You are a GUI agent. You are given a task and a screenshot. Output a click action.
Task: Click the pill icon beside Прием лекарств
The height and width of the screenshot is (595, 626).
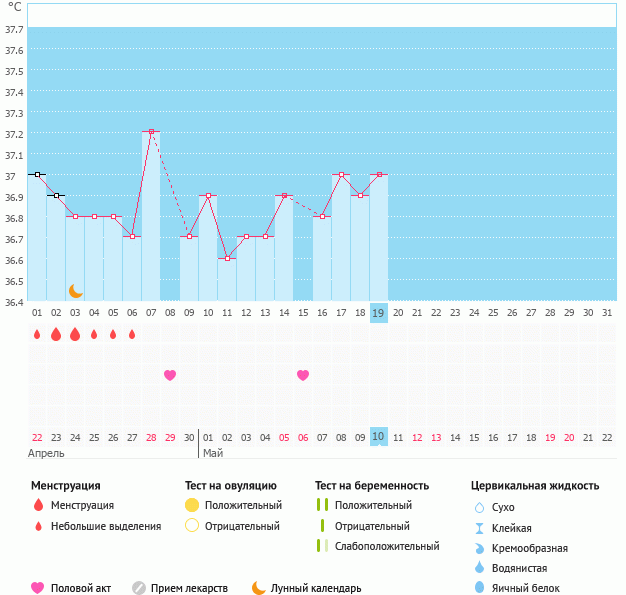click(x=139, y=588)
